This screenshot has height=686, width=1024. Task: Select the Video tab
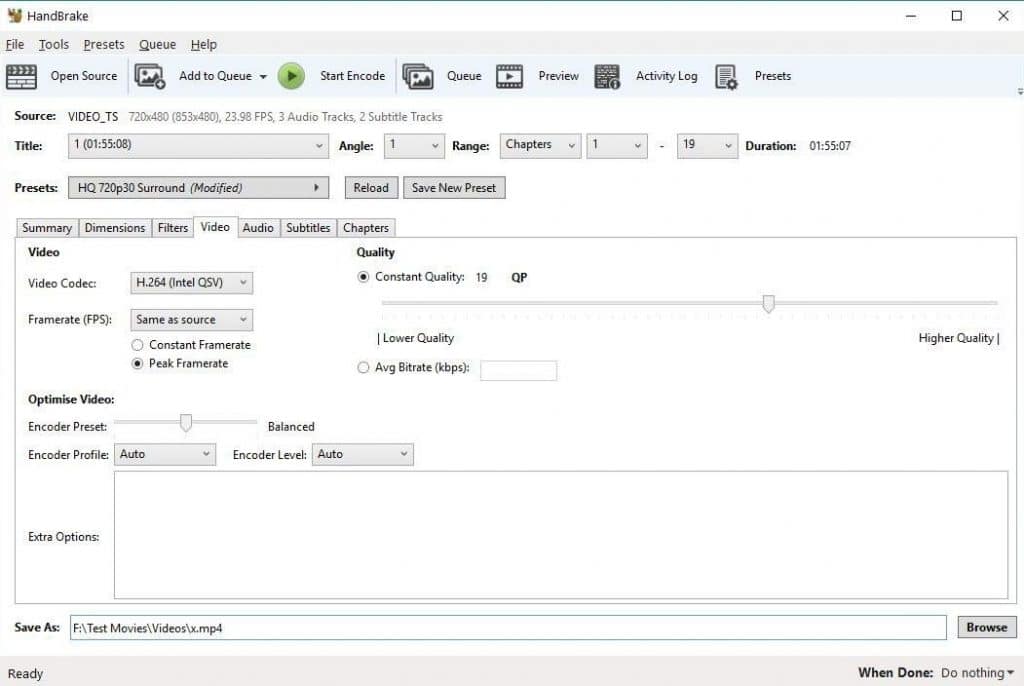tap(215, 227)
